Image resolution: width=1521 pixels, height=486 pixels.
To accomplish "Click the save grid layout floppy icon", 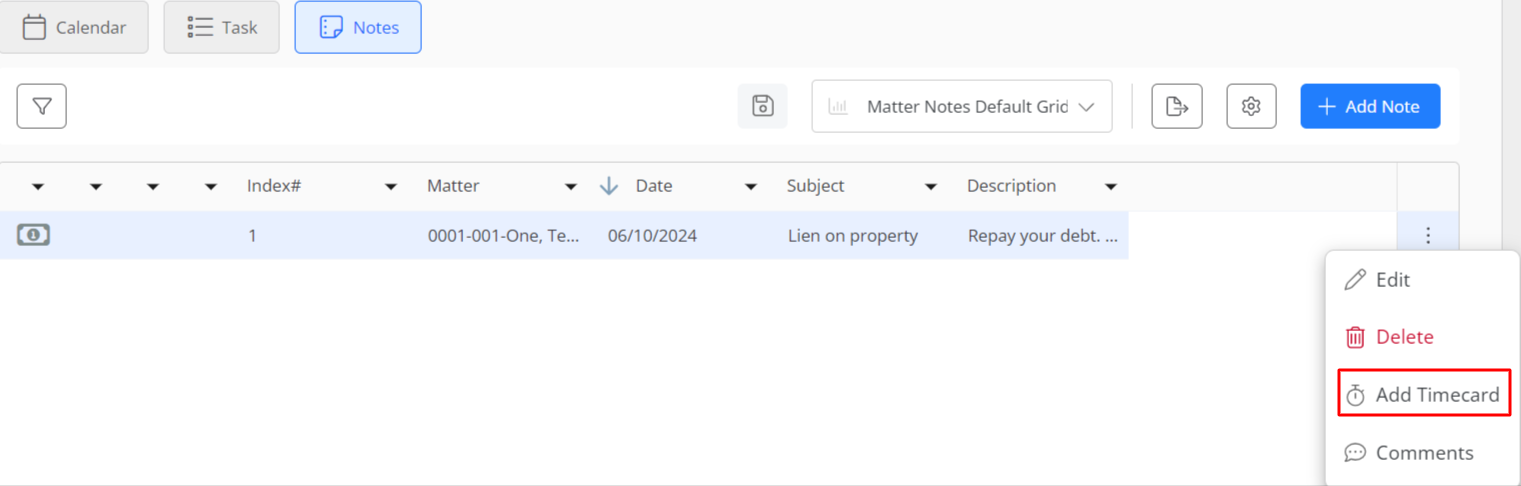I will pos(763,106).
